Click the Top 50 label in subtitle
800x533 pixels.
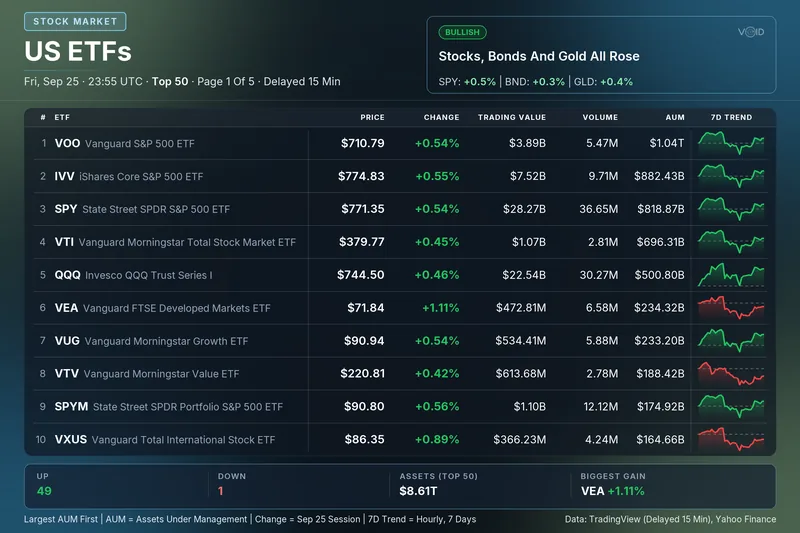pyautogui.click(x=170, y=82)
